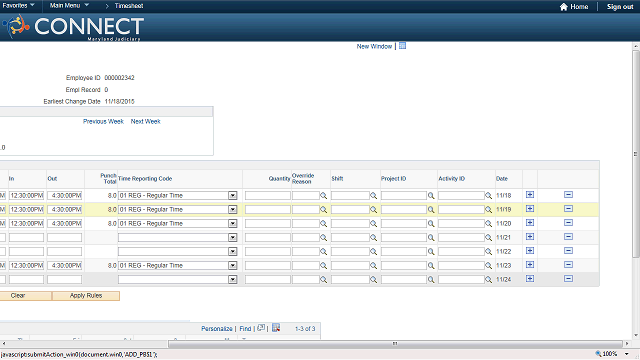Click the Apply Rules button
Image resolution: width=640 pixels, height=360 pixels.
[x=86, y=296]
